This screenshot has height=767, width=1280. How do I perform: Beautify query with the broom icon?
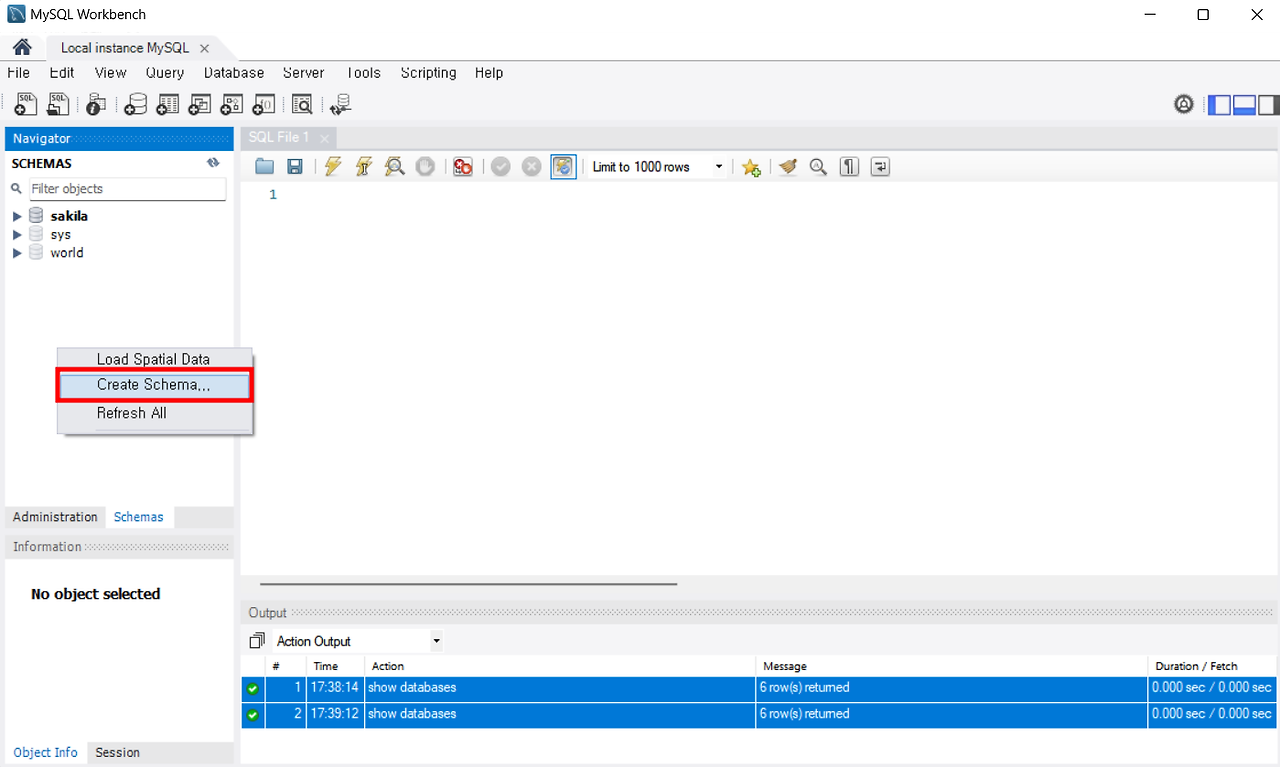pos(788,167)
